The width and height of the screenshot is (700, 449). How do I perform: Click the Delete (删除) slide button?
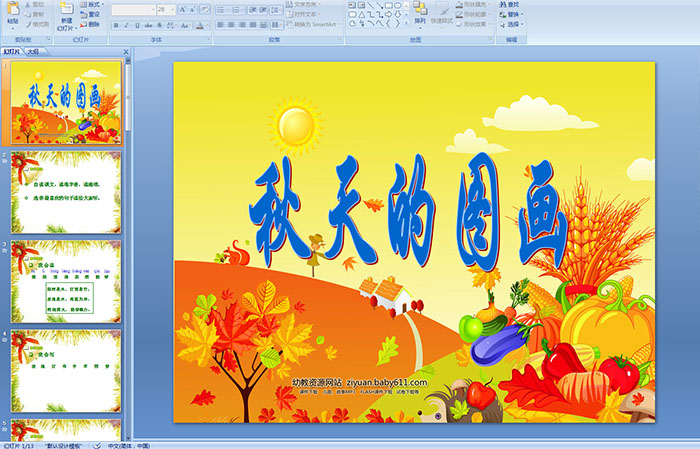[90, 24]
